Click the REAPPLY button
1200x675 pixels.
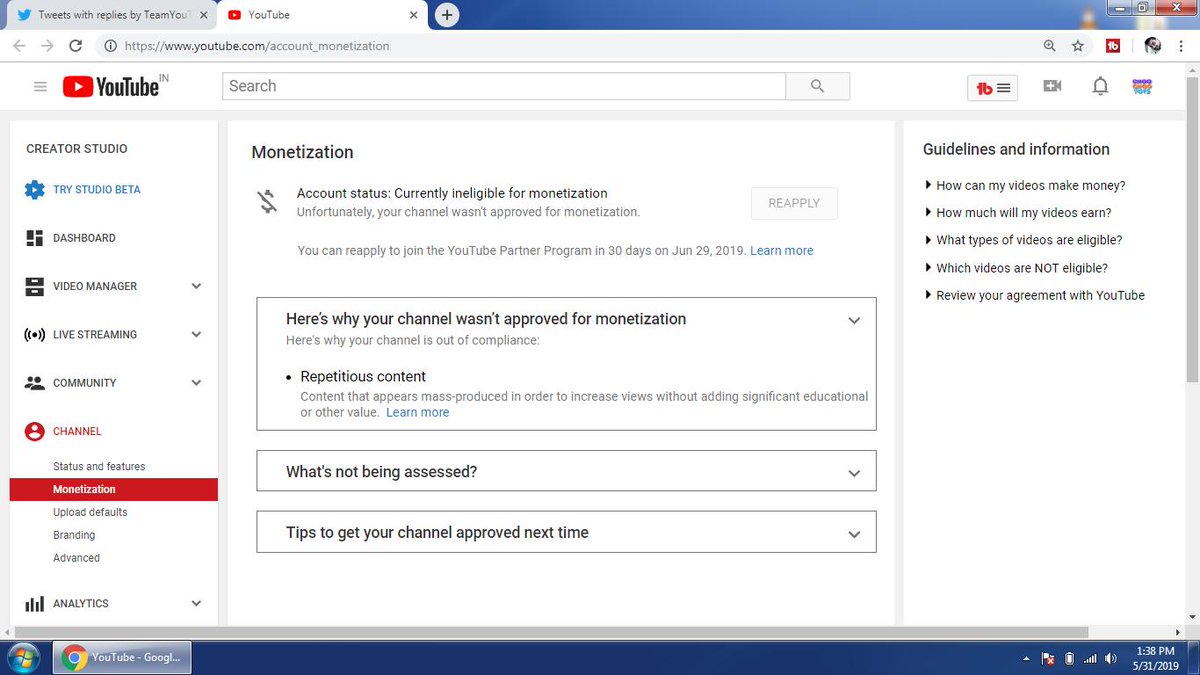click(x=794, y=203)
